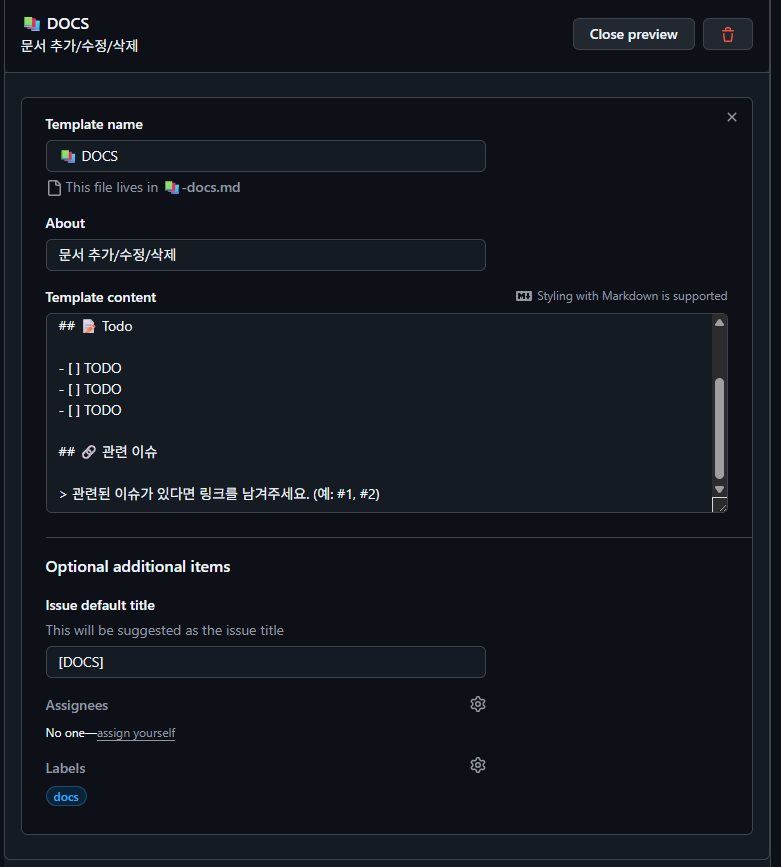Click the Issue default title field
This screenshot has width=781, height=867.
(x=266, y=662)
